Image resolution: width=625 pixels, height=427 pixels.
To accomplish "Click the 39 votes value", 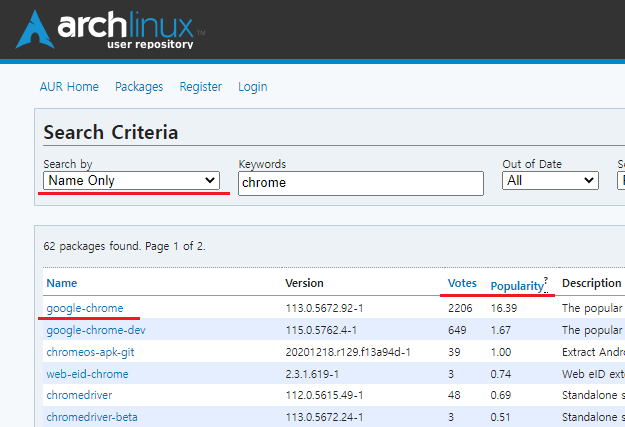I will coord(454,352).
